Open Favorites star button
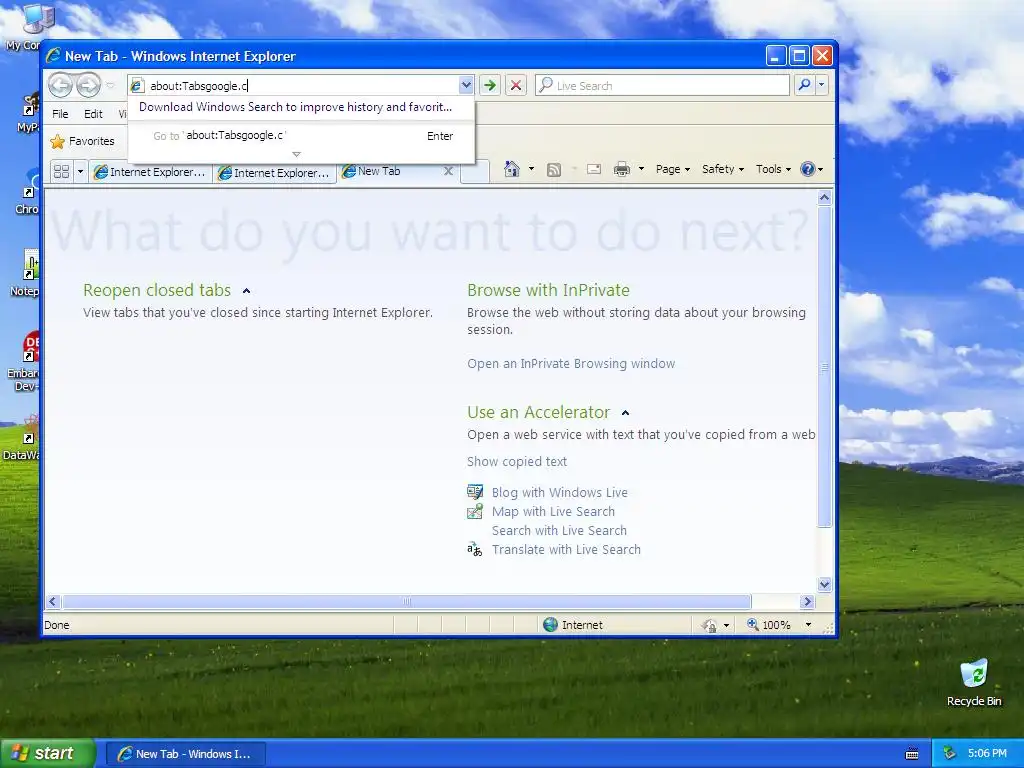The height and width of the screenshot is (768, 1024). [x=82, y=141]
